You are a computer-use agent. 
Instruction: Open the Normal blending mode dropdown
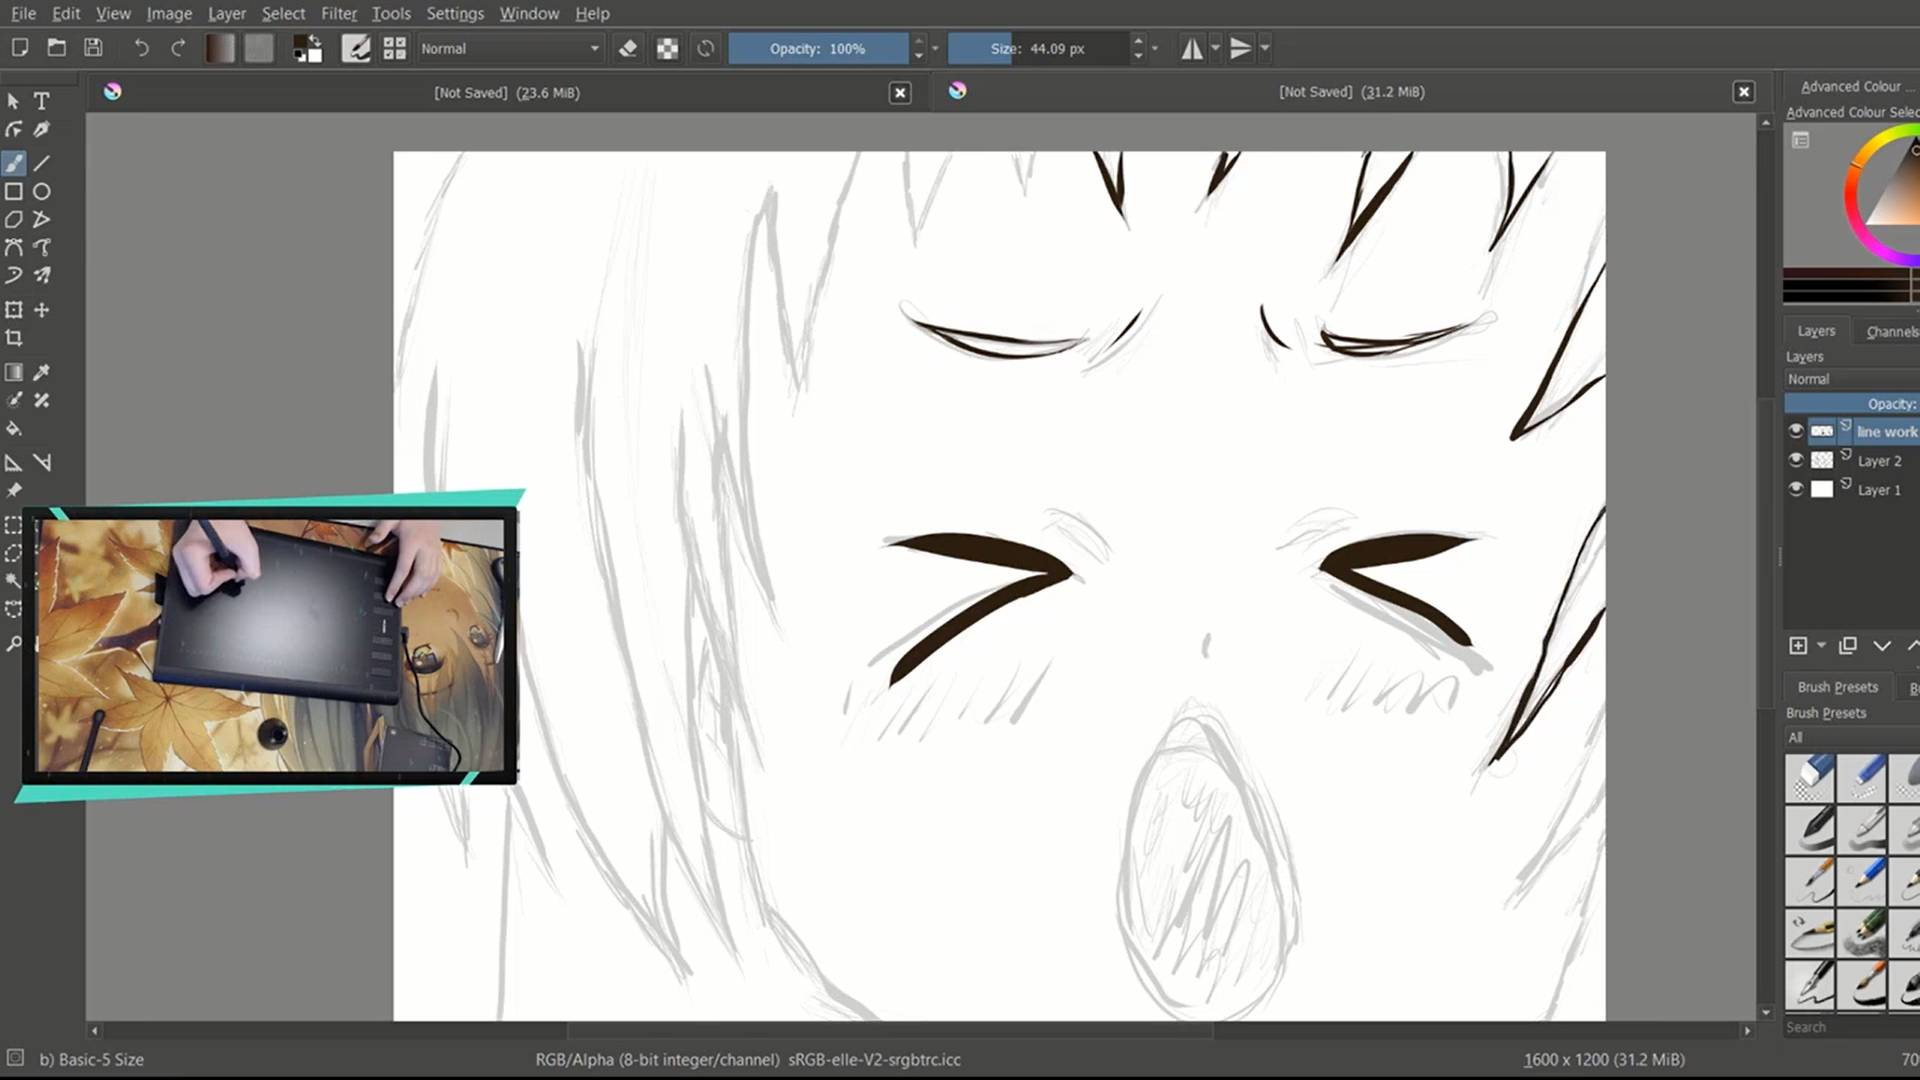[x=510, y=48]
